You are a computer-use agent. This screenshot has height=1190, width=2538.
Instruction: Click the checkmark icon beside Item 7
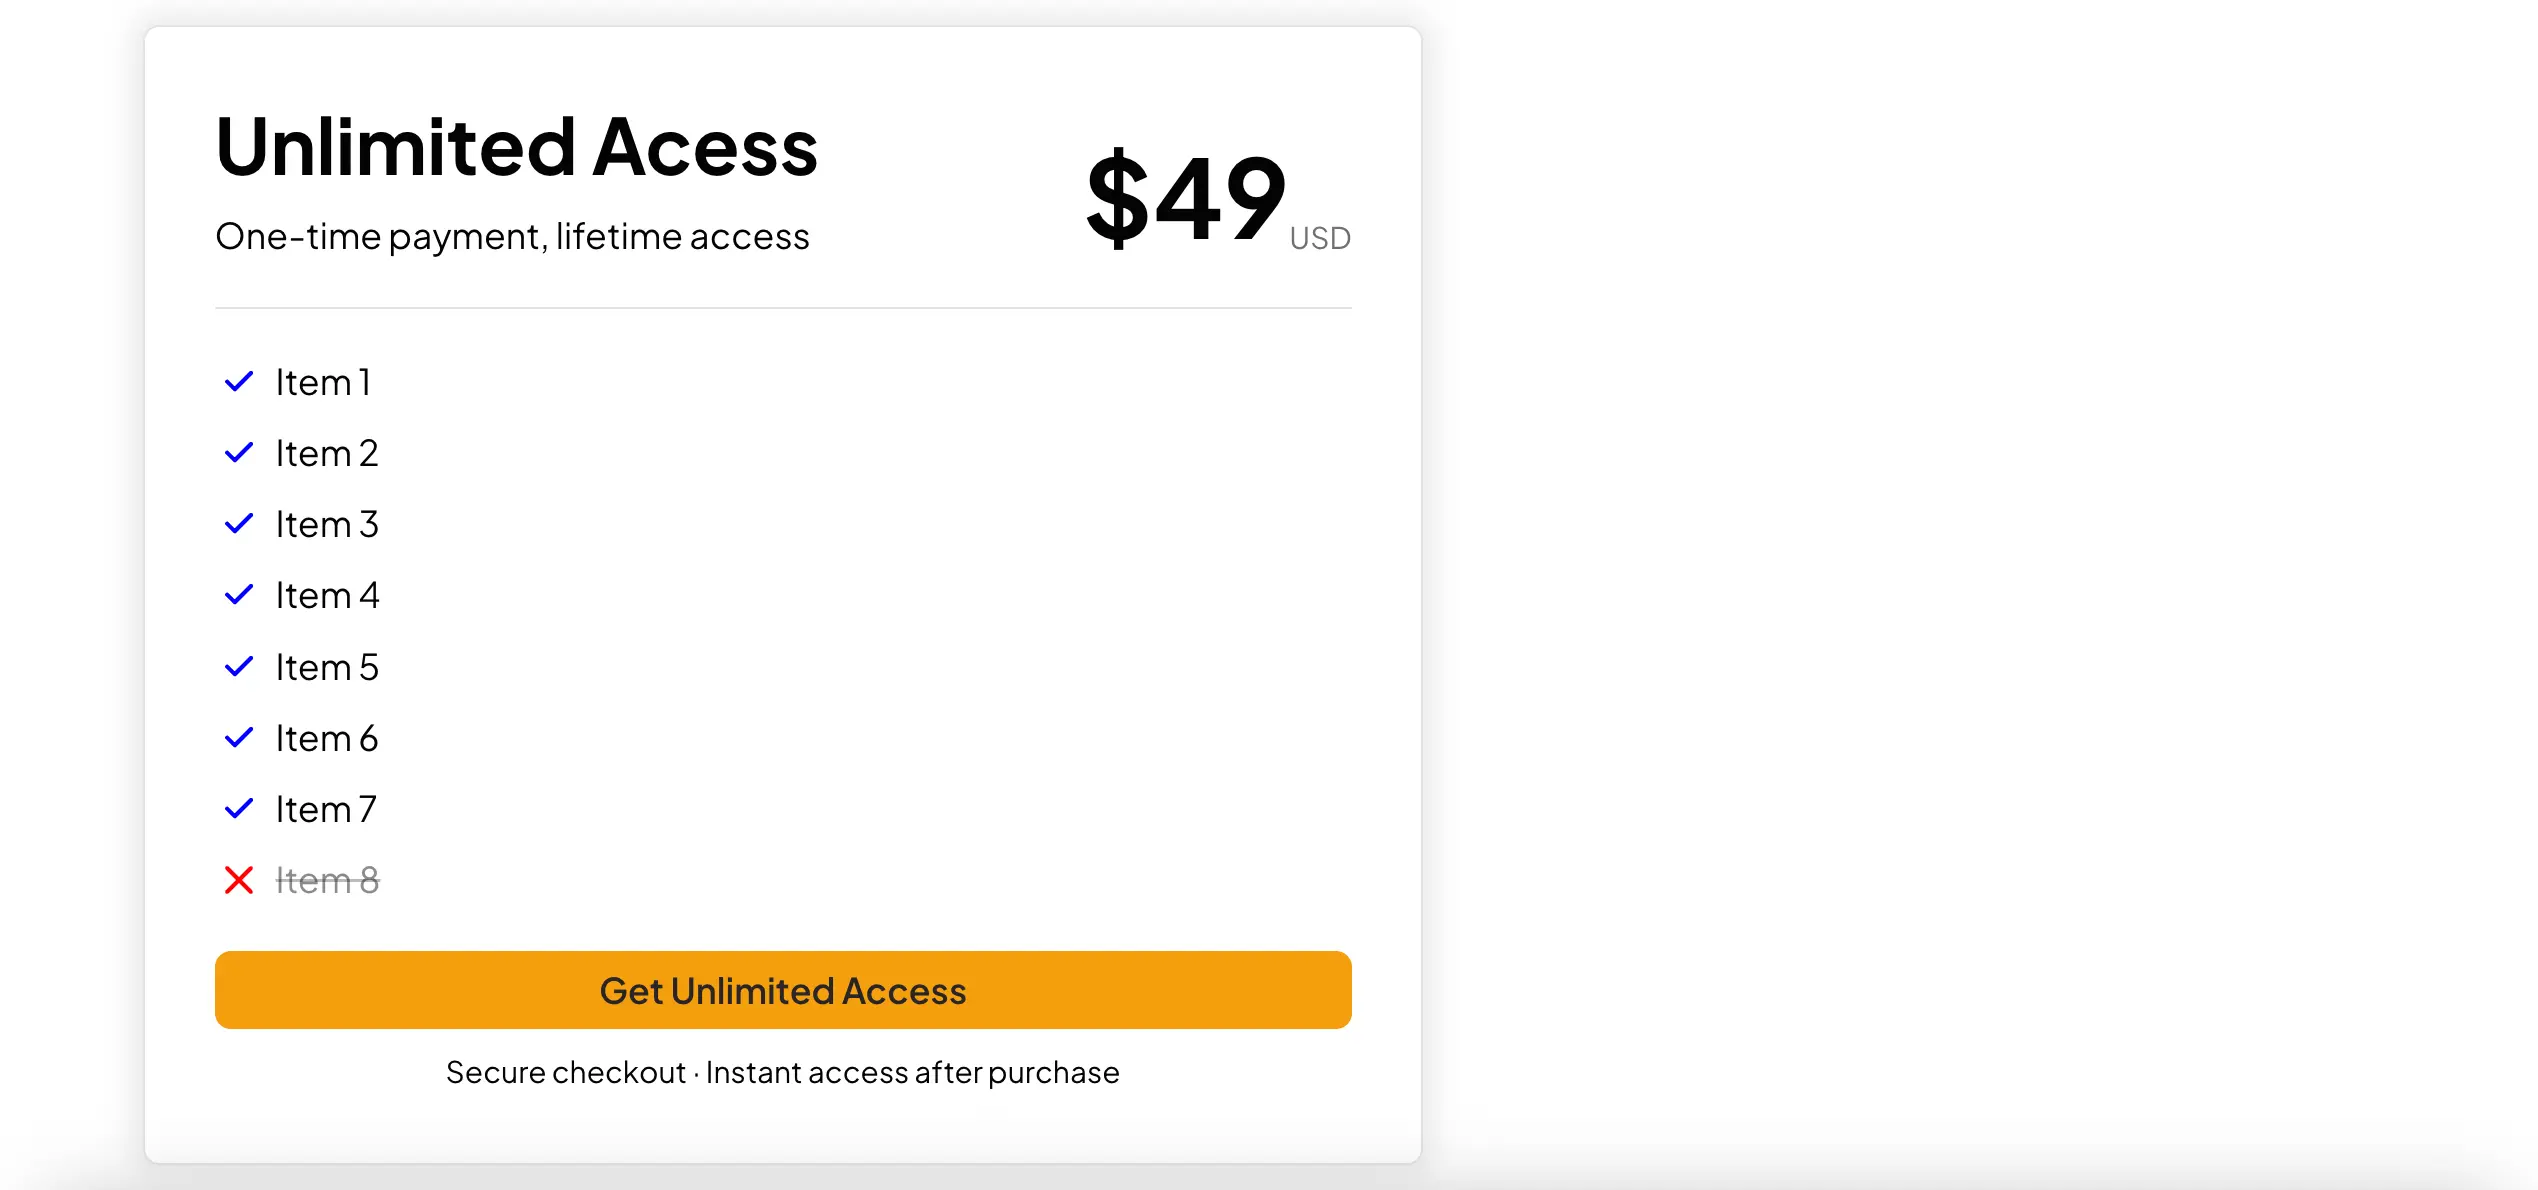239,808
